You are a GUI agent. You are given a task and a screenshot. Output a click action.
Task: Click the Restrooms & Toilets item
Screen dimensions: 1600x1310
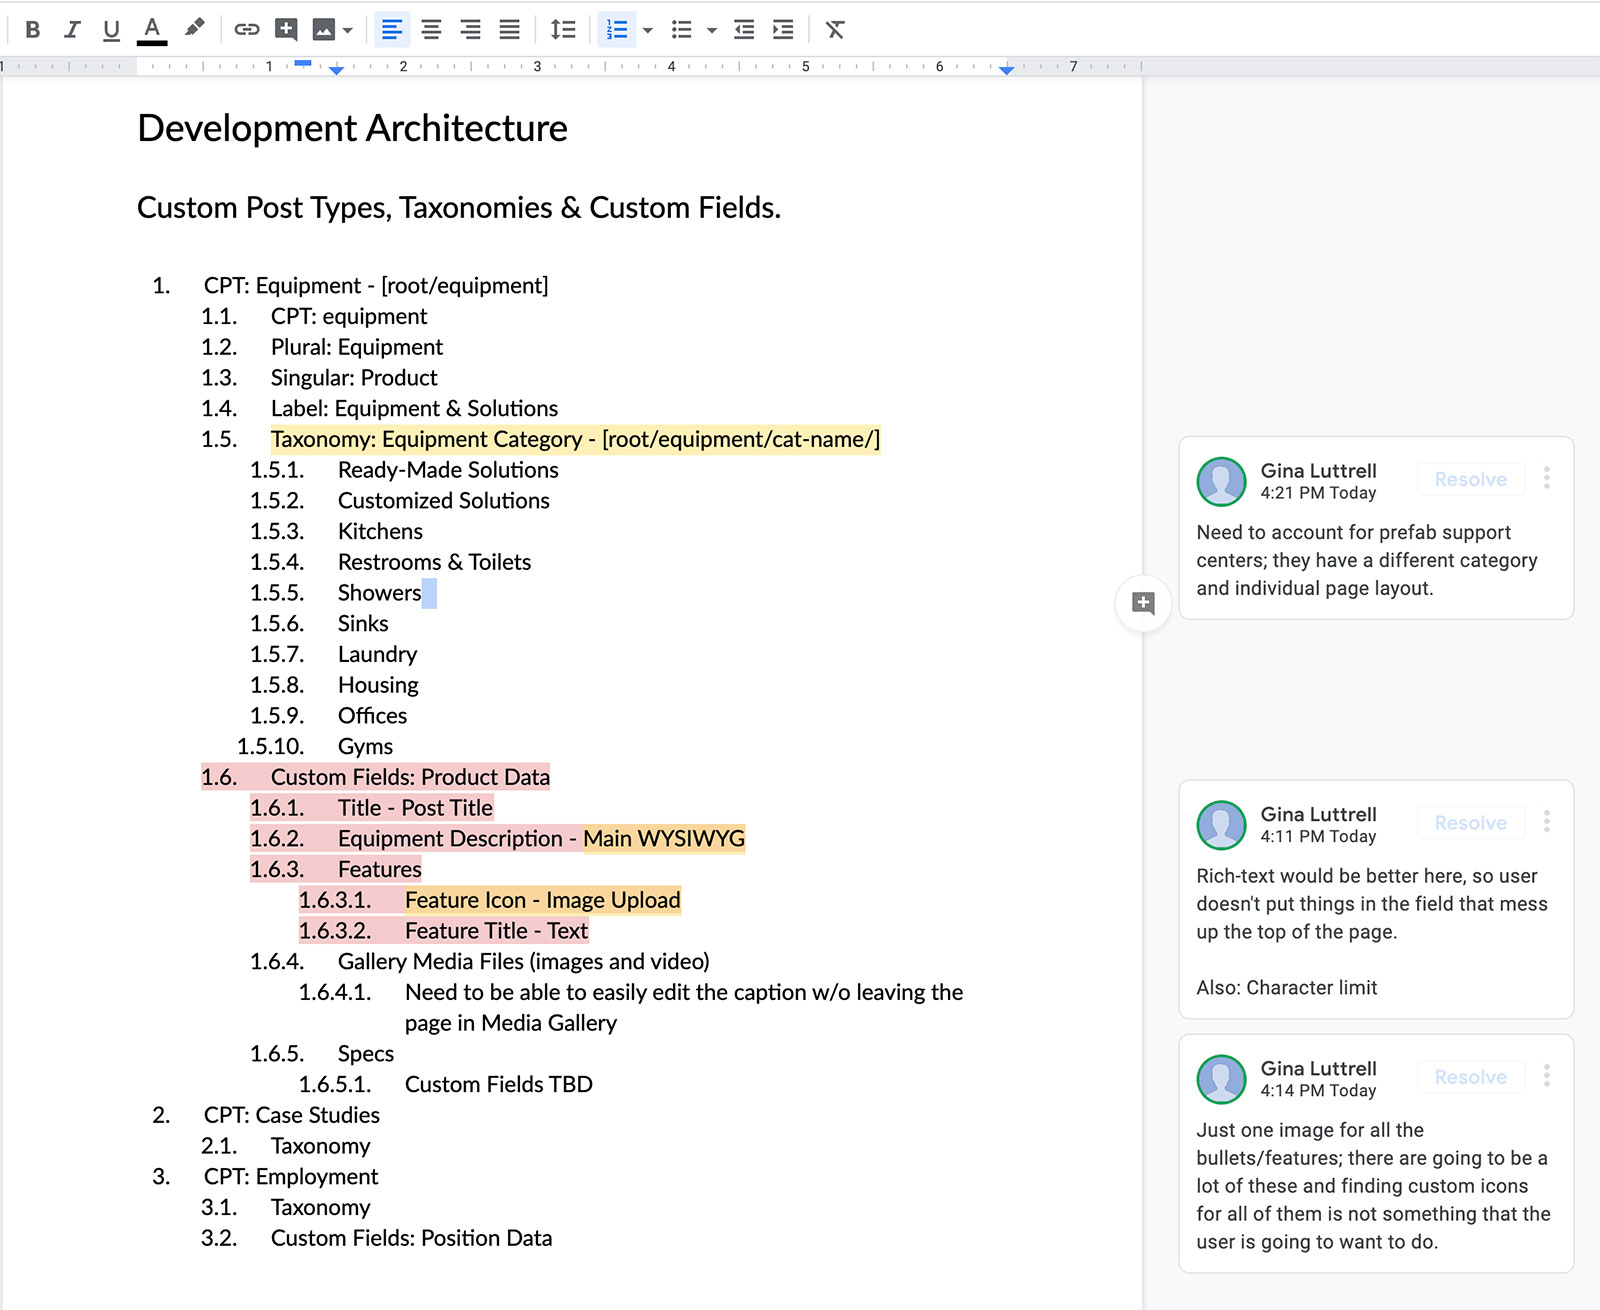434,562
